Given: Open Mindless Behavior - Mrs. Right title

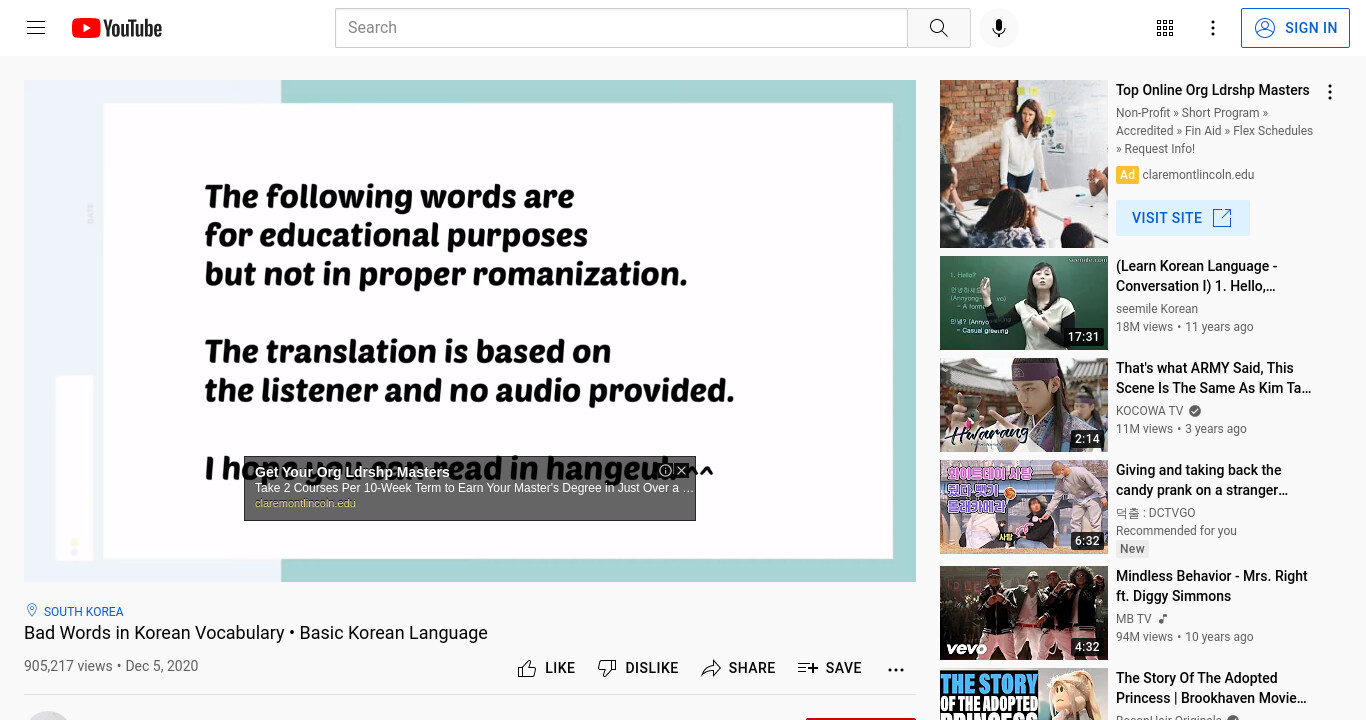Looking at the screenshot, I should (1211, 586).
